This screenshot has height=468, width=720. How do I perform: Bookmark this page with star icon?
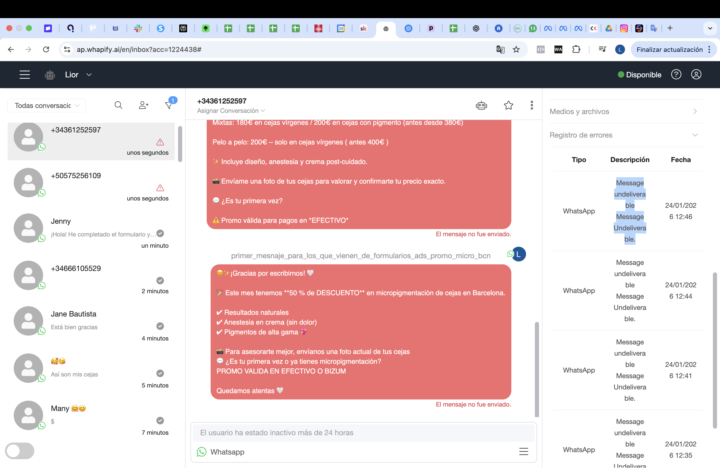[516, 50]
